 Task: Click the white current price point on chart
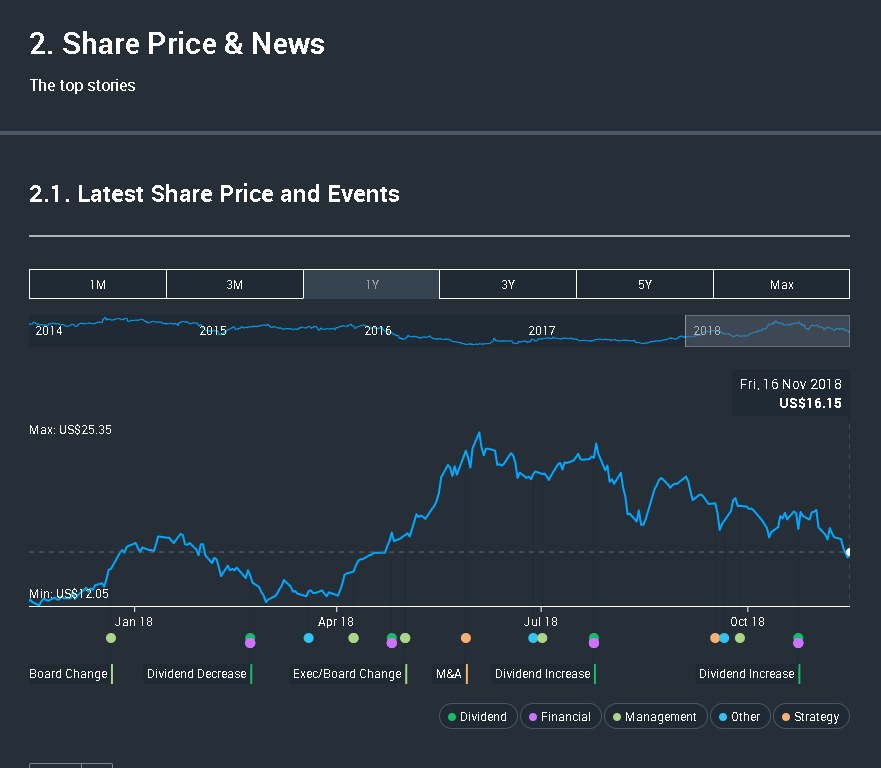tap(848, 552)
